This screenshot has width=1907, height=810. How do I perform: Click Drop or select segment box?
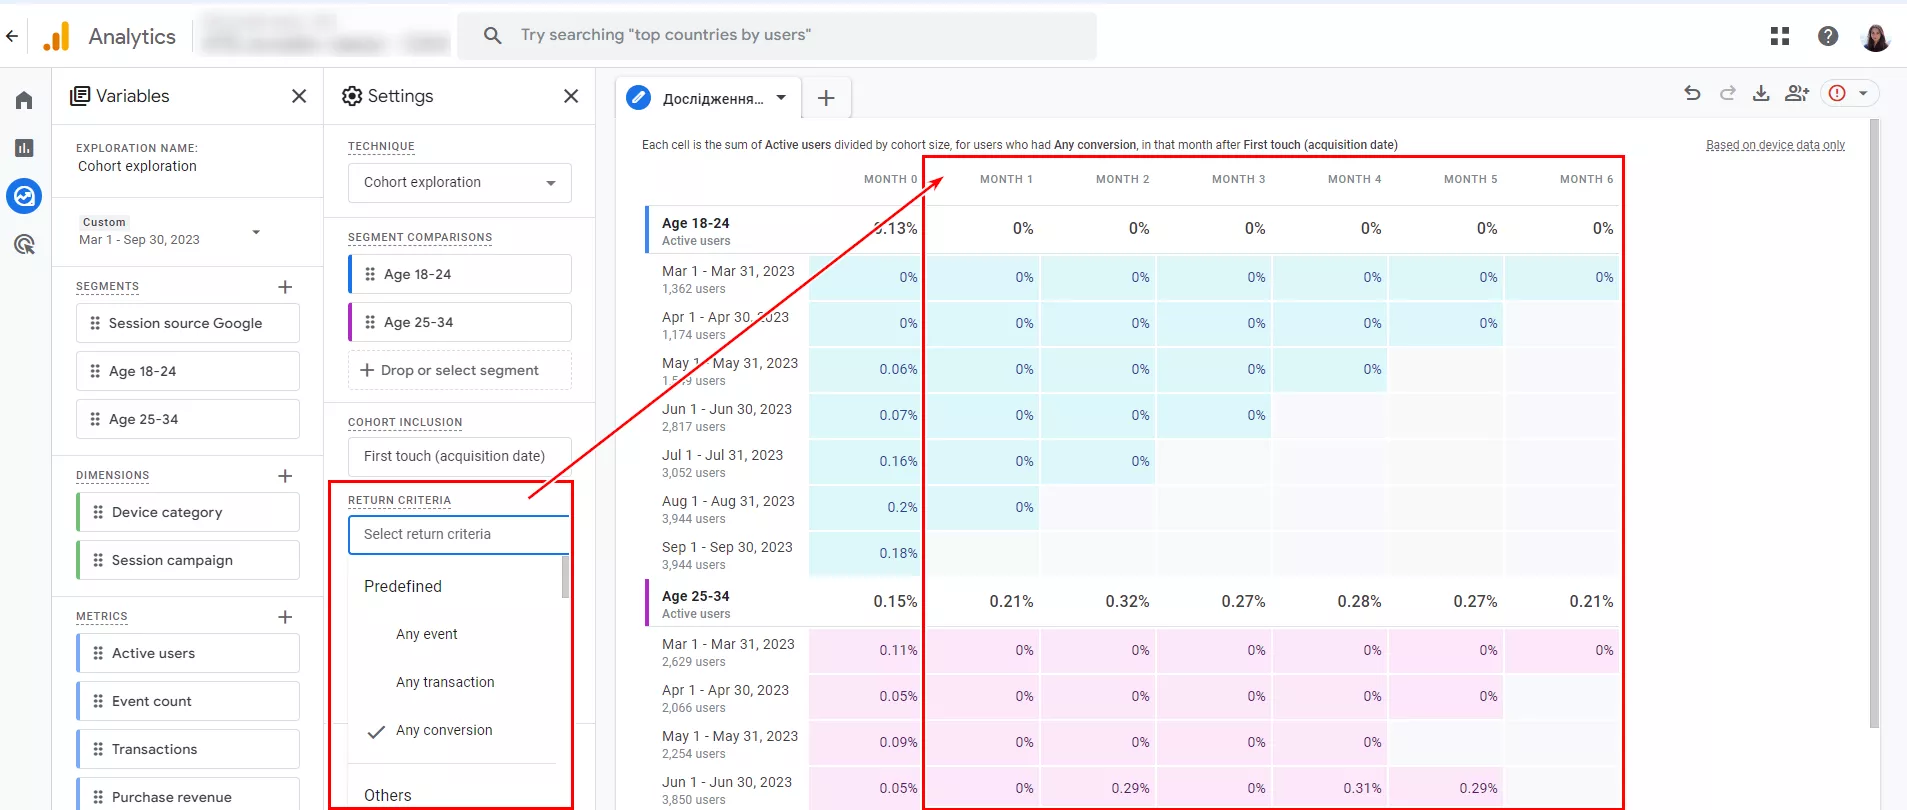(x=460, y=371)
